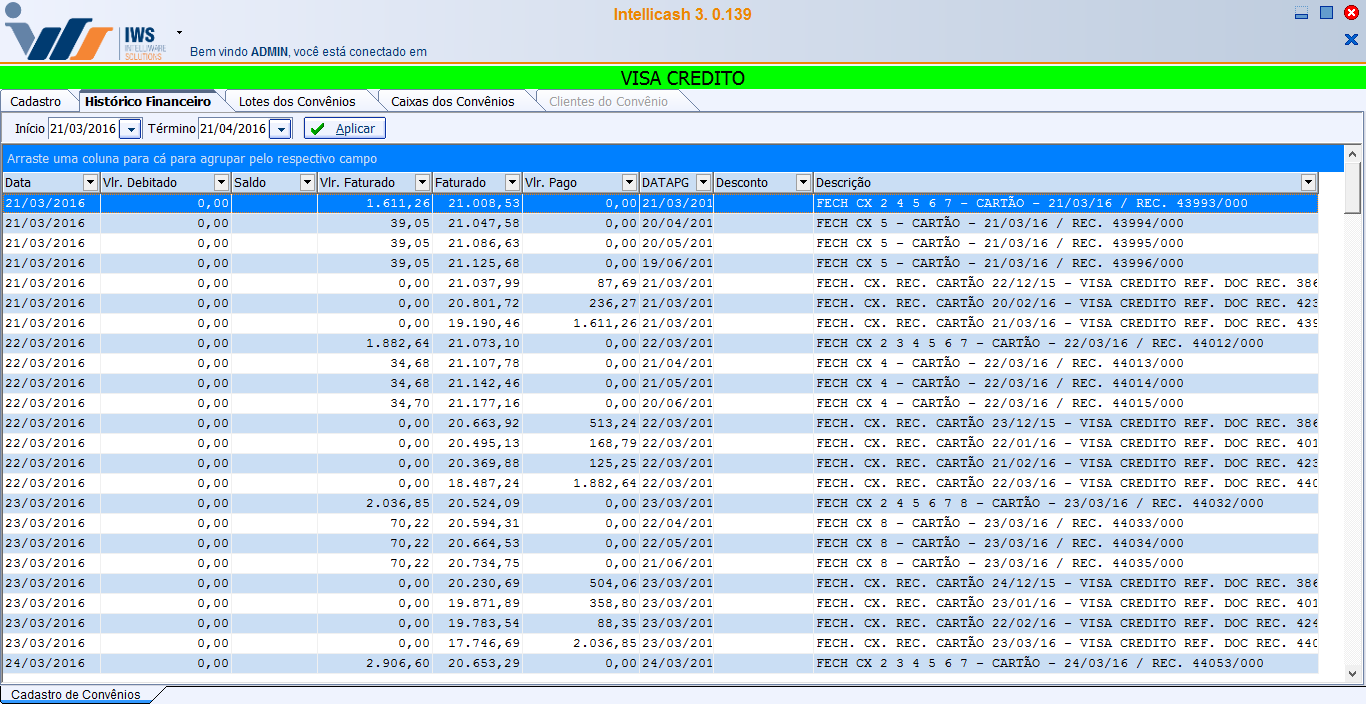Click the Início date field

coord(83,129)
